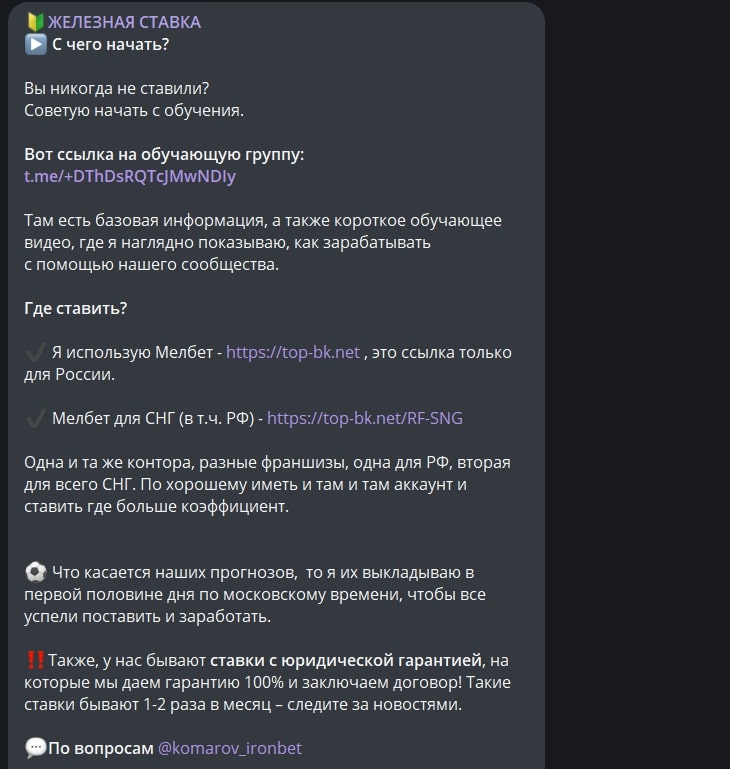This screenshot has width=730, height=769.
Task: Click the speech bubble emoji near По вопросам
Action: pyautogui.click(x=35, y=748)
